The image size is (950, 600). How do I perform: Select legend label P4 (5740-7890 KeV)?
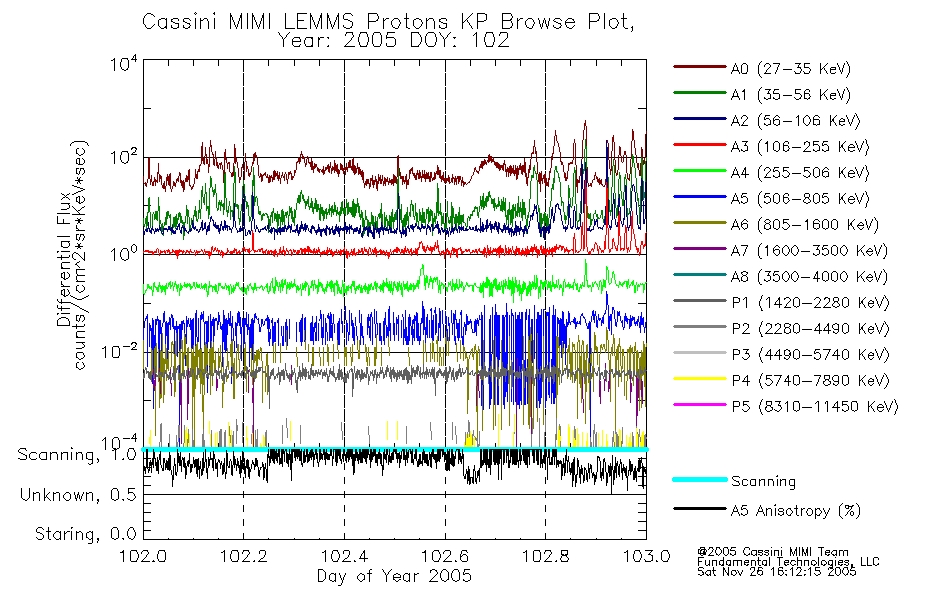810,381
